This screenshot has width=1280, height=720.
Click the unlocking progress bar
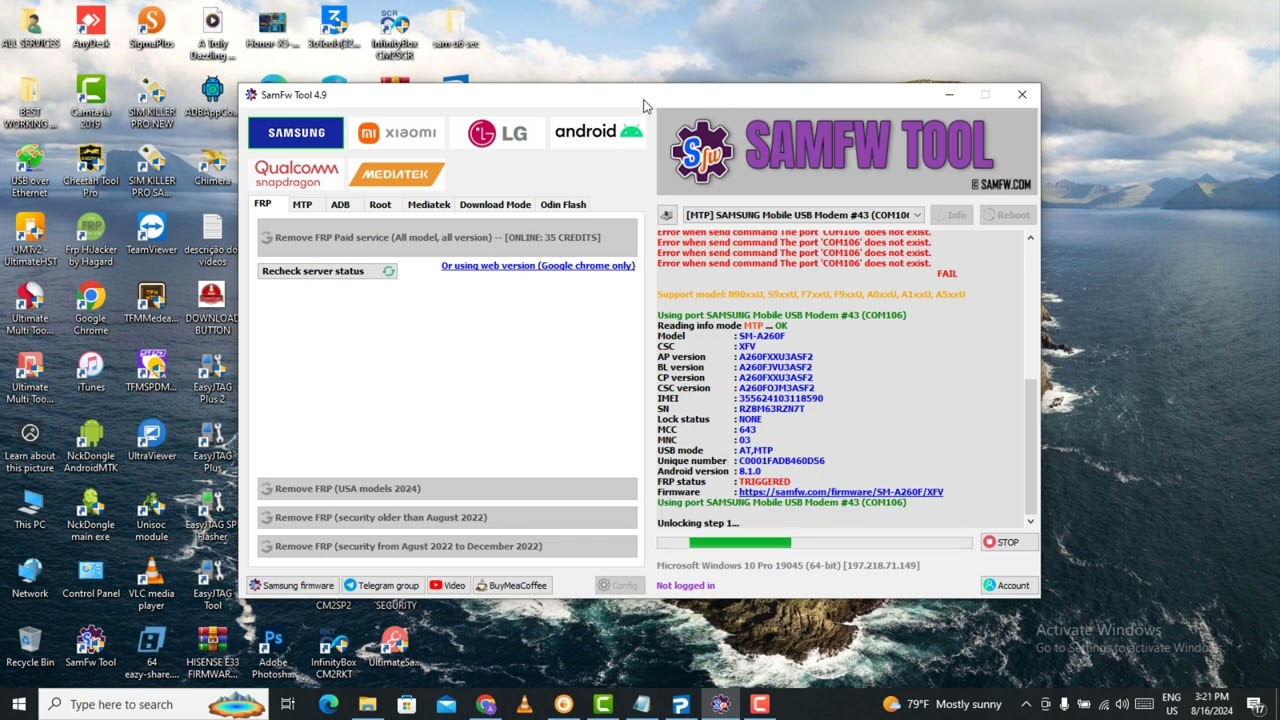[x=815, y=541]
